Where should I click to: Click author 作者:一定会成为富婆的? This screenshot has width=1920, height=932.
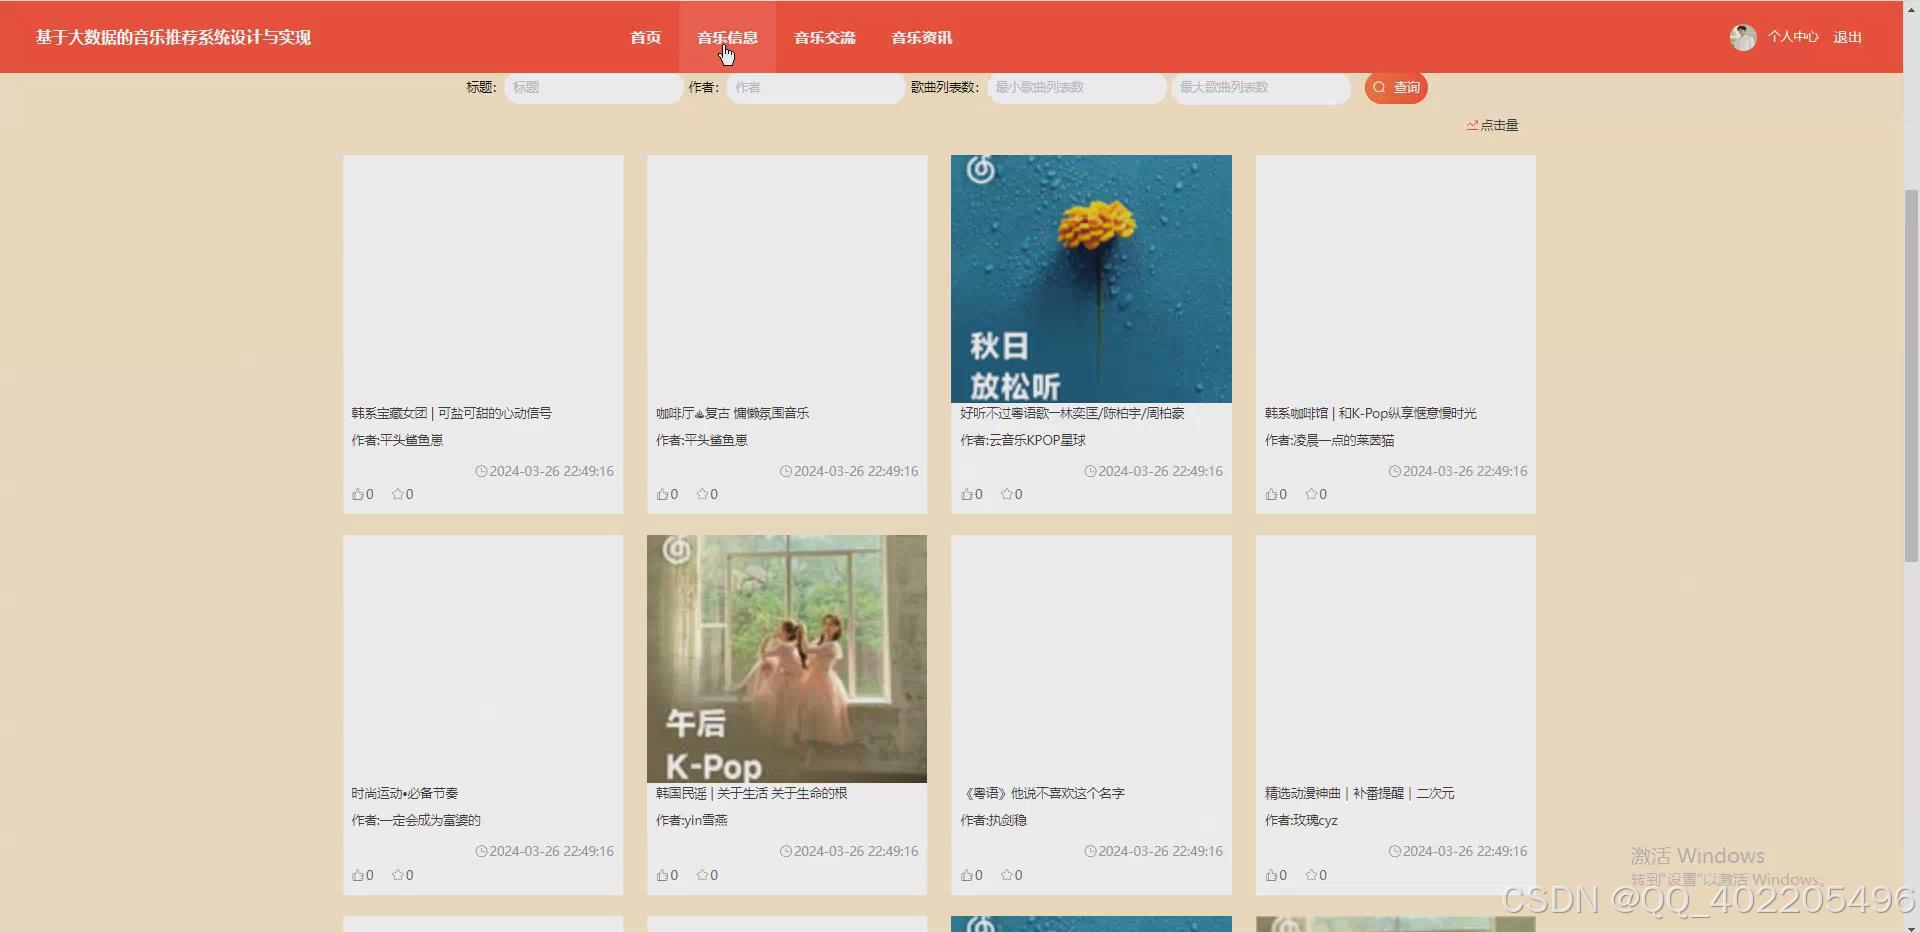point(415,820)
